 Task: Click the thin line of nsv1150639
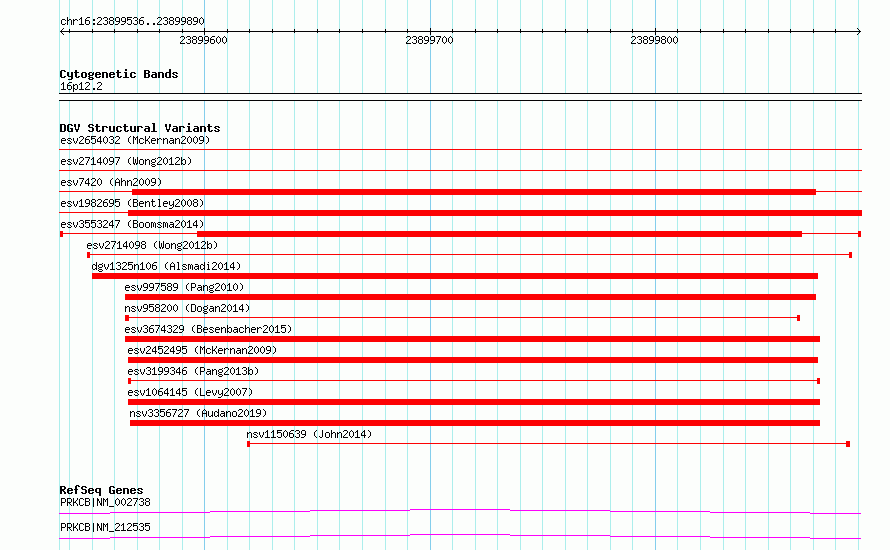pos(548,444)
